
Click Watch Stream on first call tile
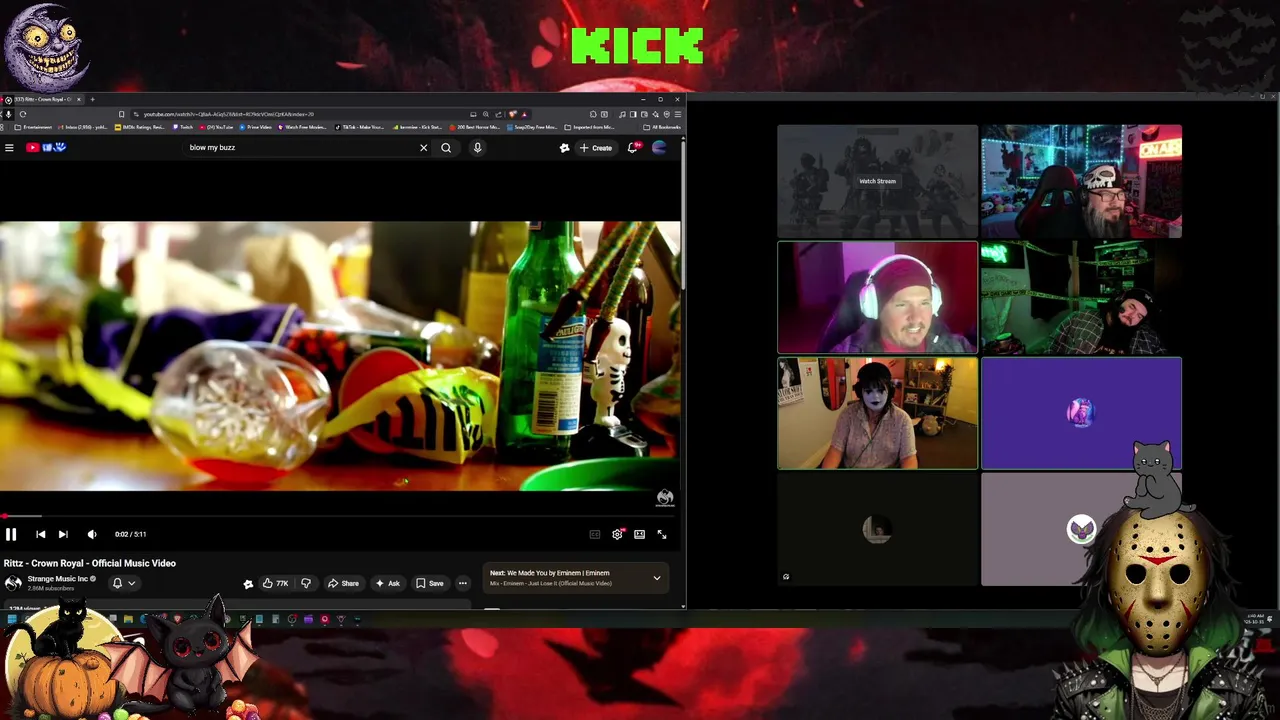pyautogui.click(x=877, y=181)
